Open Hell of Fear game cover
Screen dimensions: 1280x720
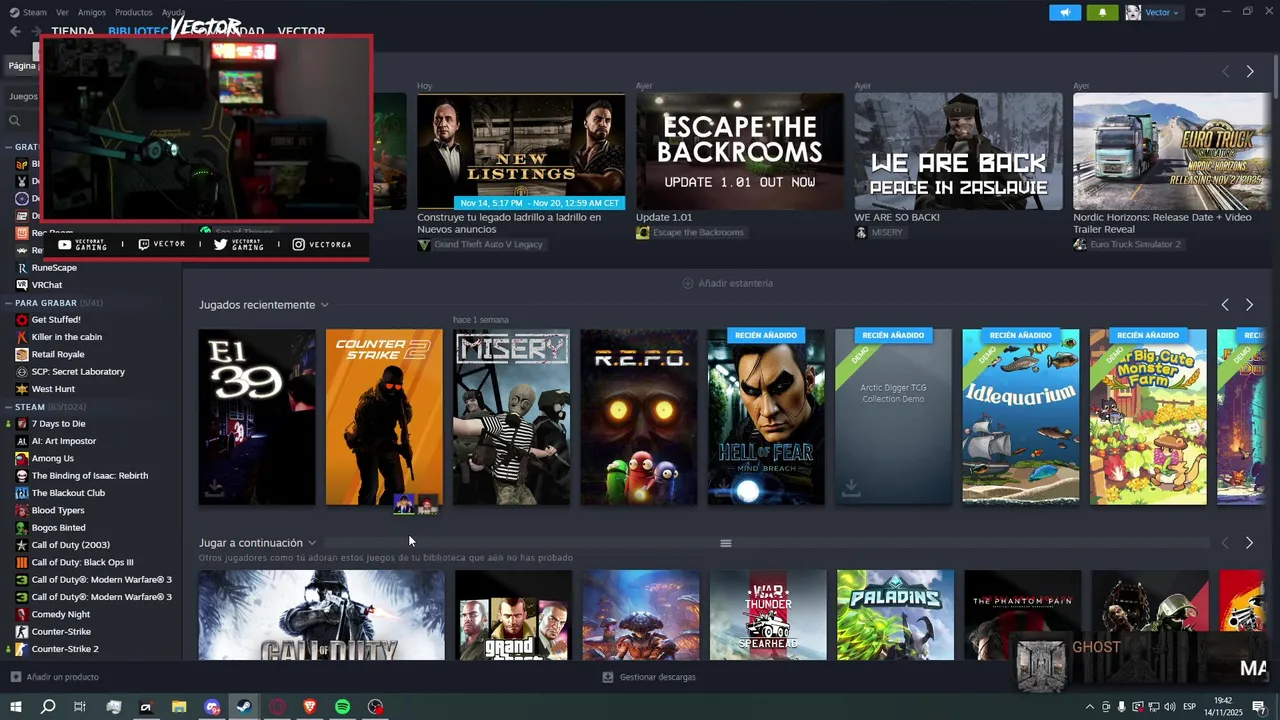tap(766, 417)
